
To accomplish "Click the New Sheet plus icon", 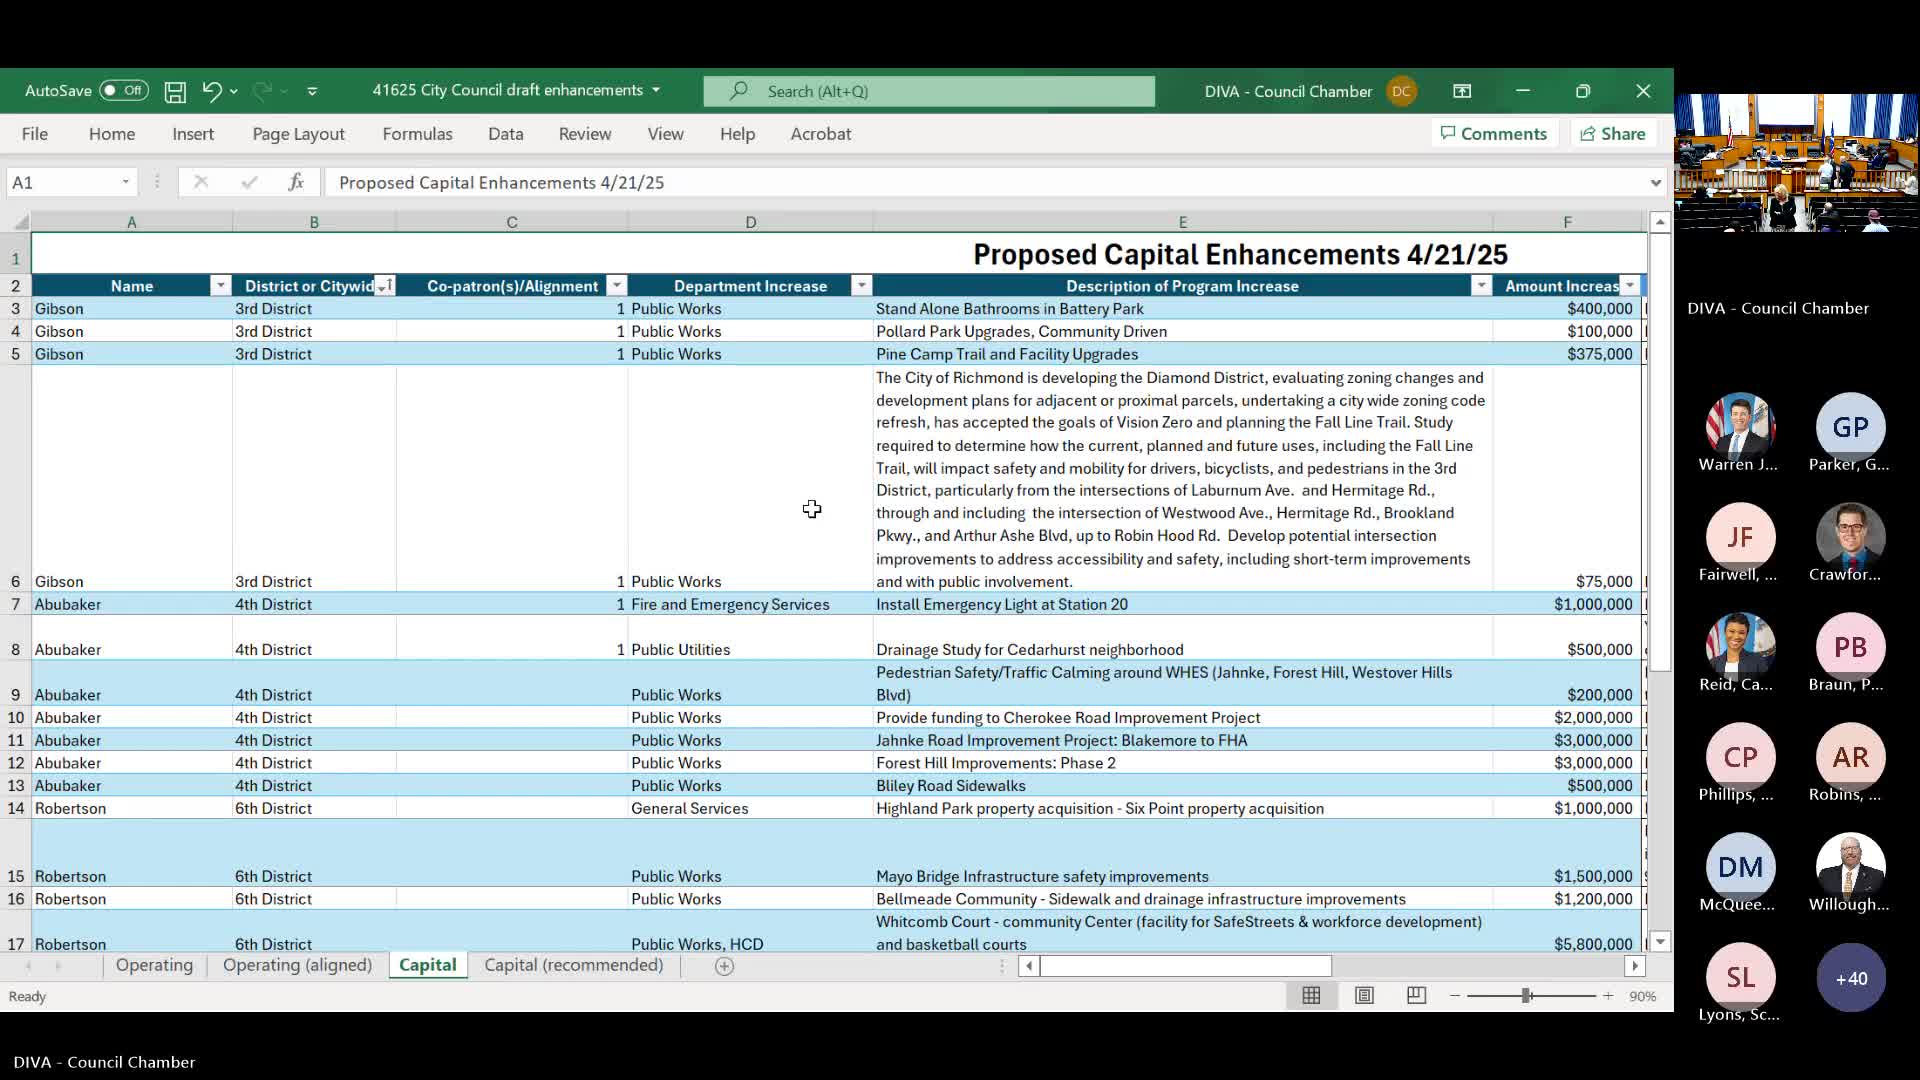I will (x=725, y=966).
